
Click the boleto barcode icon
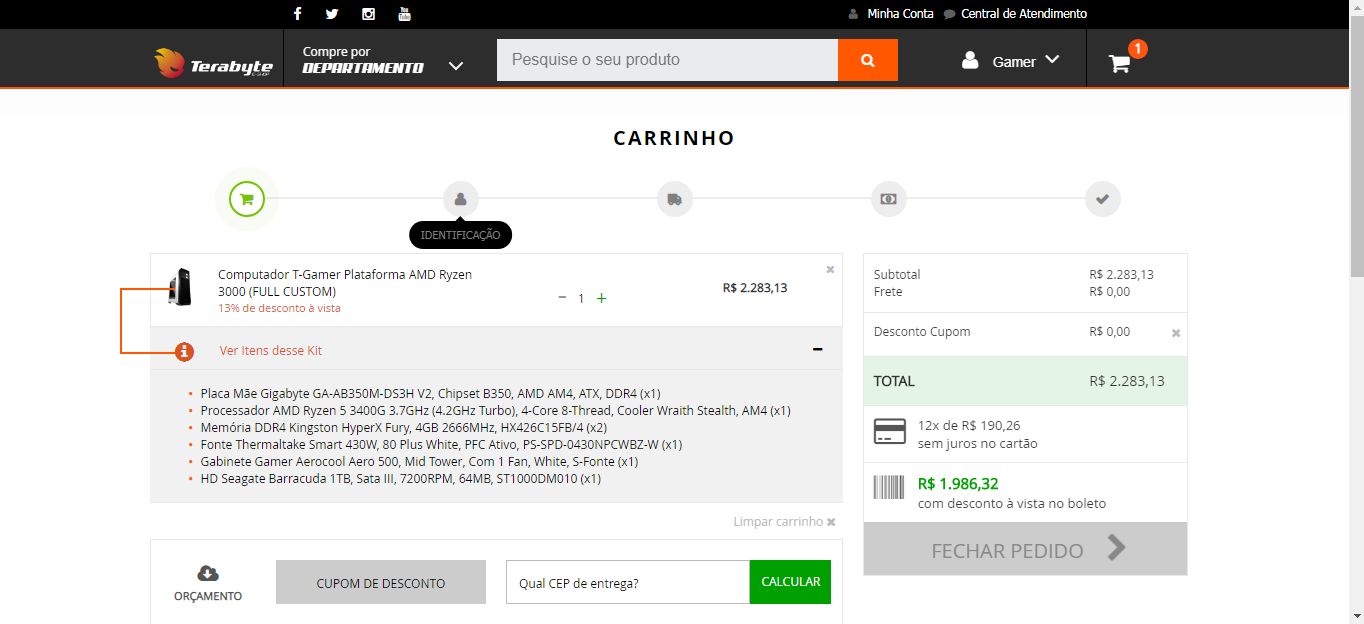click(x=889, y=487)
